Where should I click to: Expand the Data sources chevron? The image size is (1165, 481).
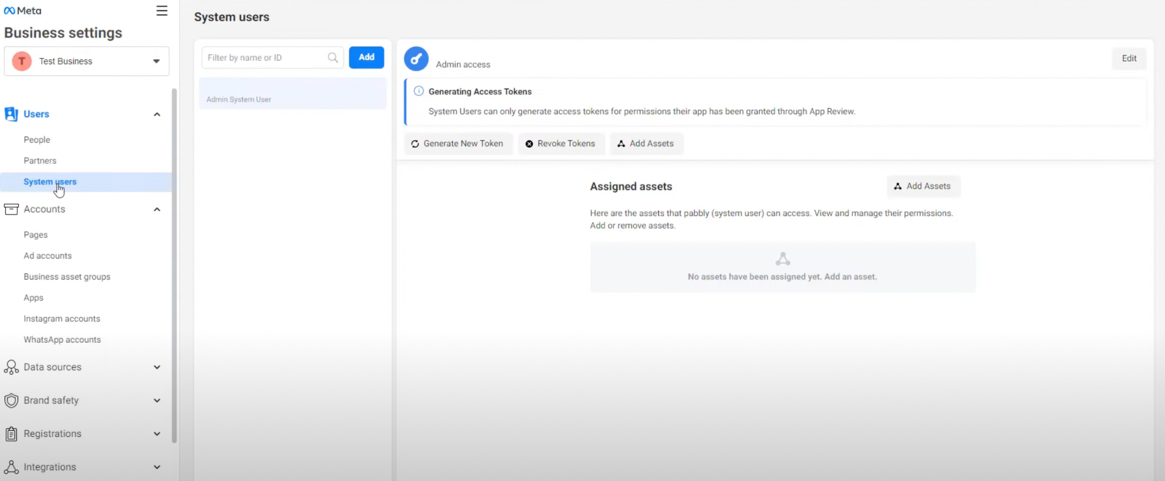[x=157, y=367]
